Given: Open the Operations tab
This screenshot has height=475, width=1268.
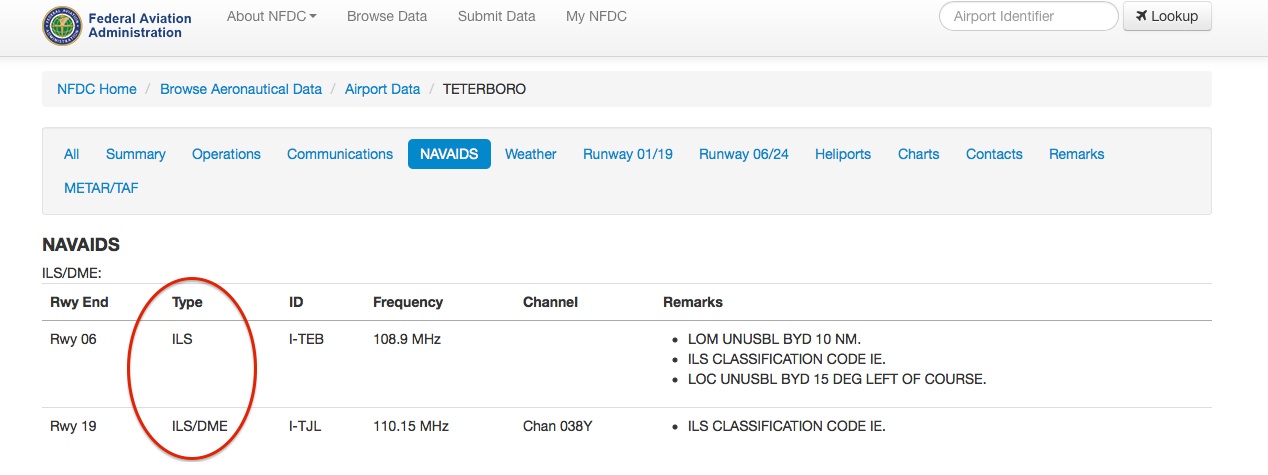Looking at the screenshot, I should tap(226, 154).
